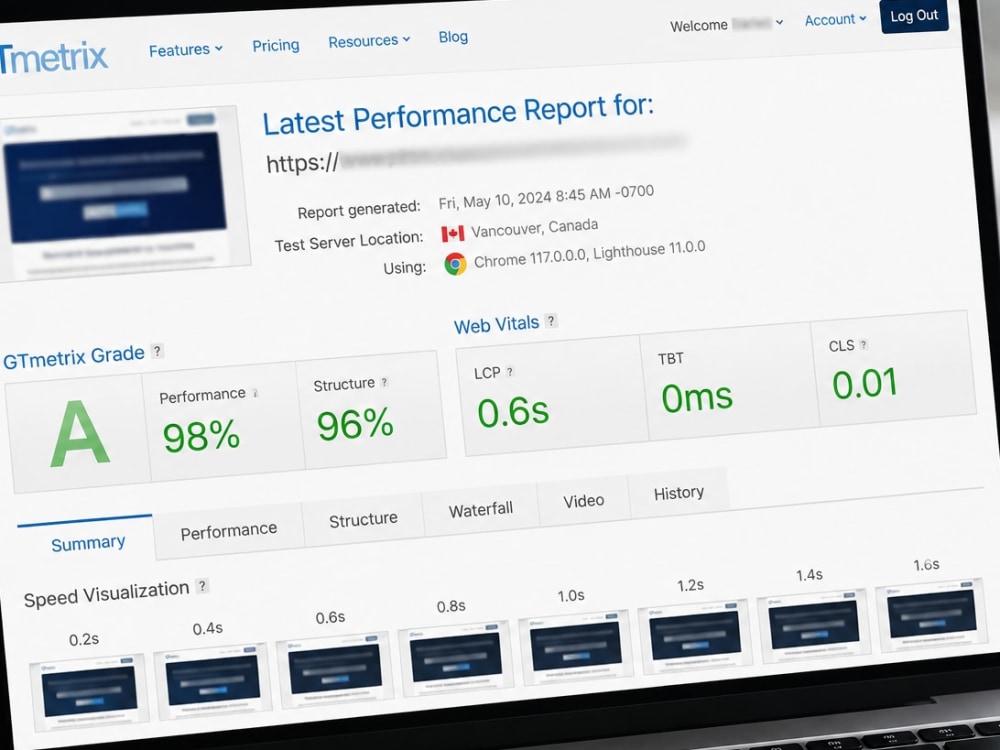This screenshot has height=750, width=1000.
Task: Click the 0ms TBT value
Action: [x=697, y=397]
